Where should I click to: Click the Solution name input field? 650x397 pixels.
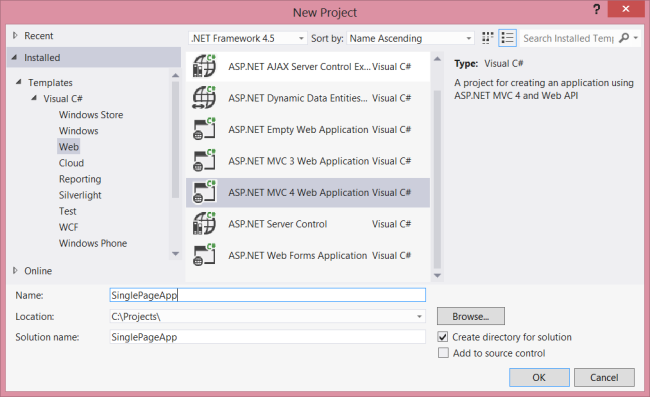[267, 337]
